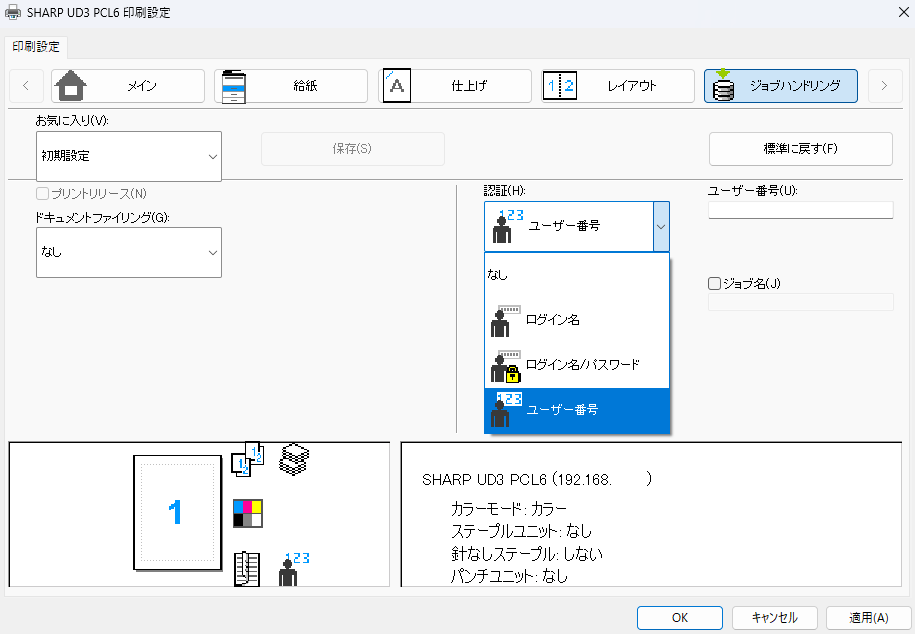
Task: Click the 針なしステープル: しない status text
Action: (x=527, y=554)
